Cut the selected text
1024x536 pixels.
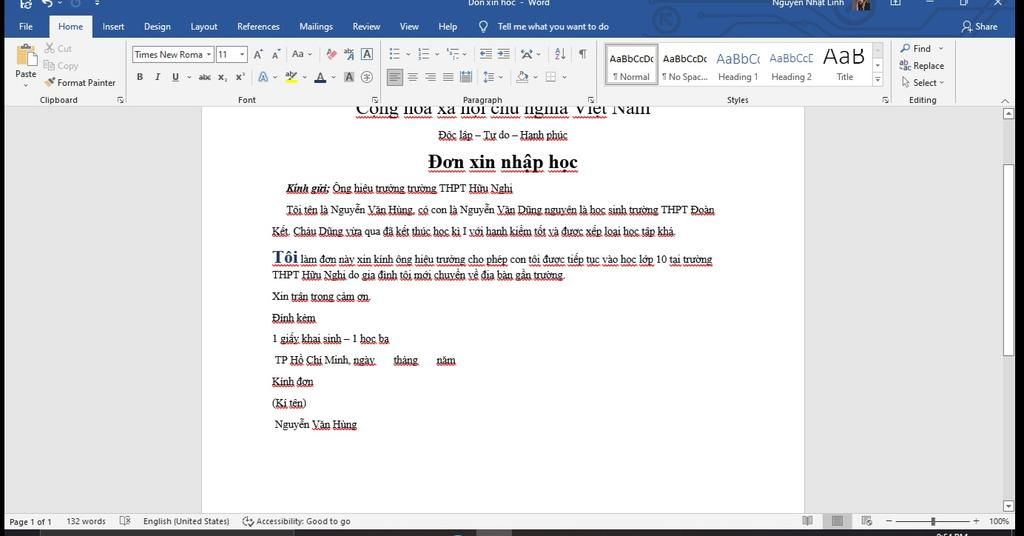pos(57,48)
